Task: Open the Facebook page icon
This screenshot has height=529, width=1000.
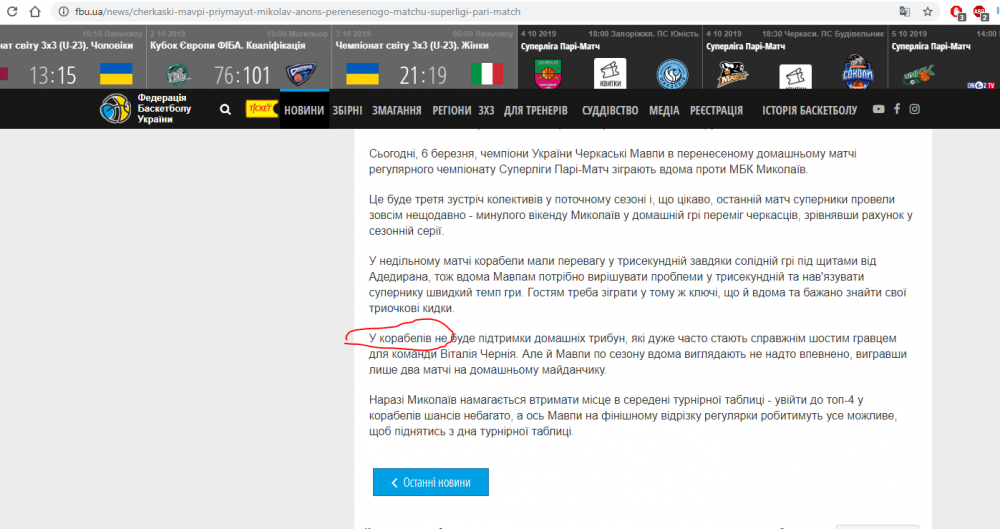Action: (897, 109)
